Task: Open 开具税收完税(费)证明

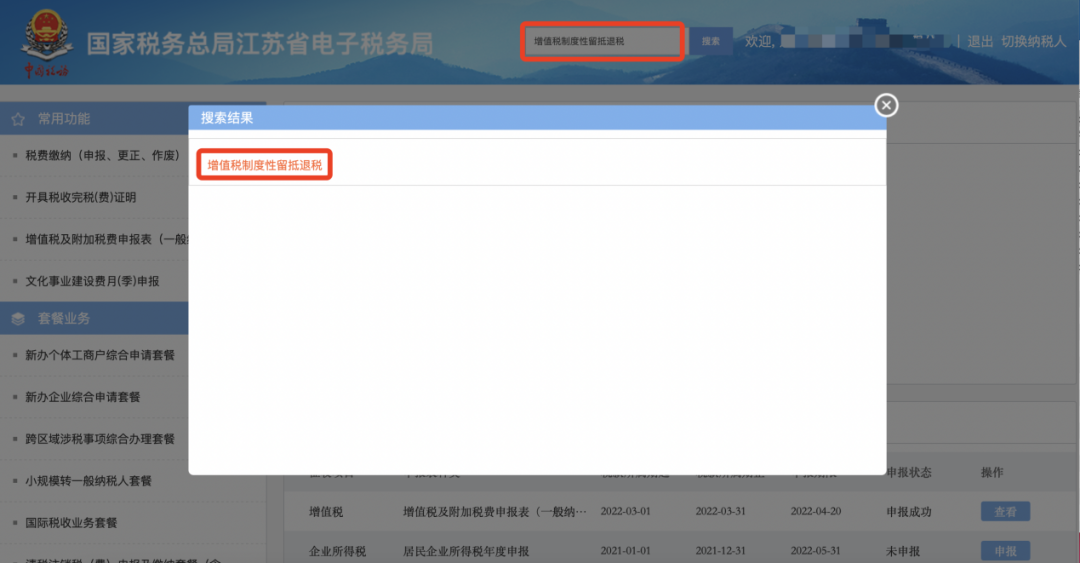Action: point(81,197)
